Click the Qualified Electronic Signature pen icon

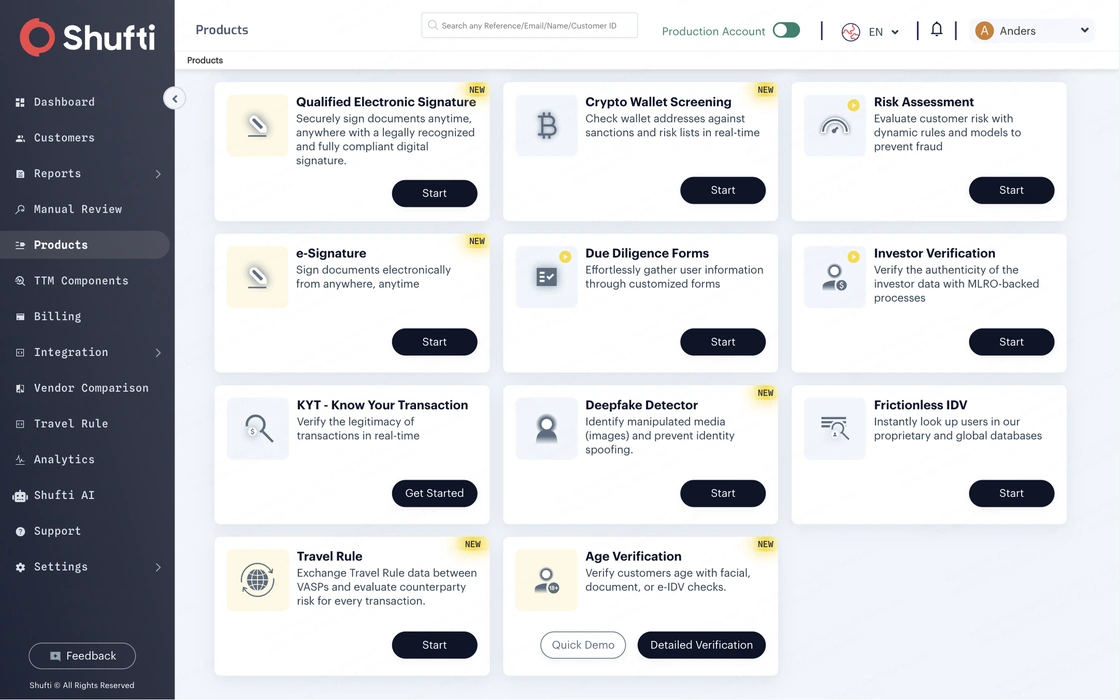pyautogui.click(x=258, y=126)
